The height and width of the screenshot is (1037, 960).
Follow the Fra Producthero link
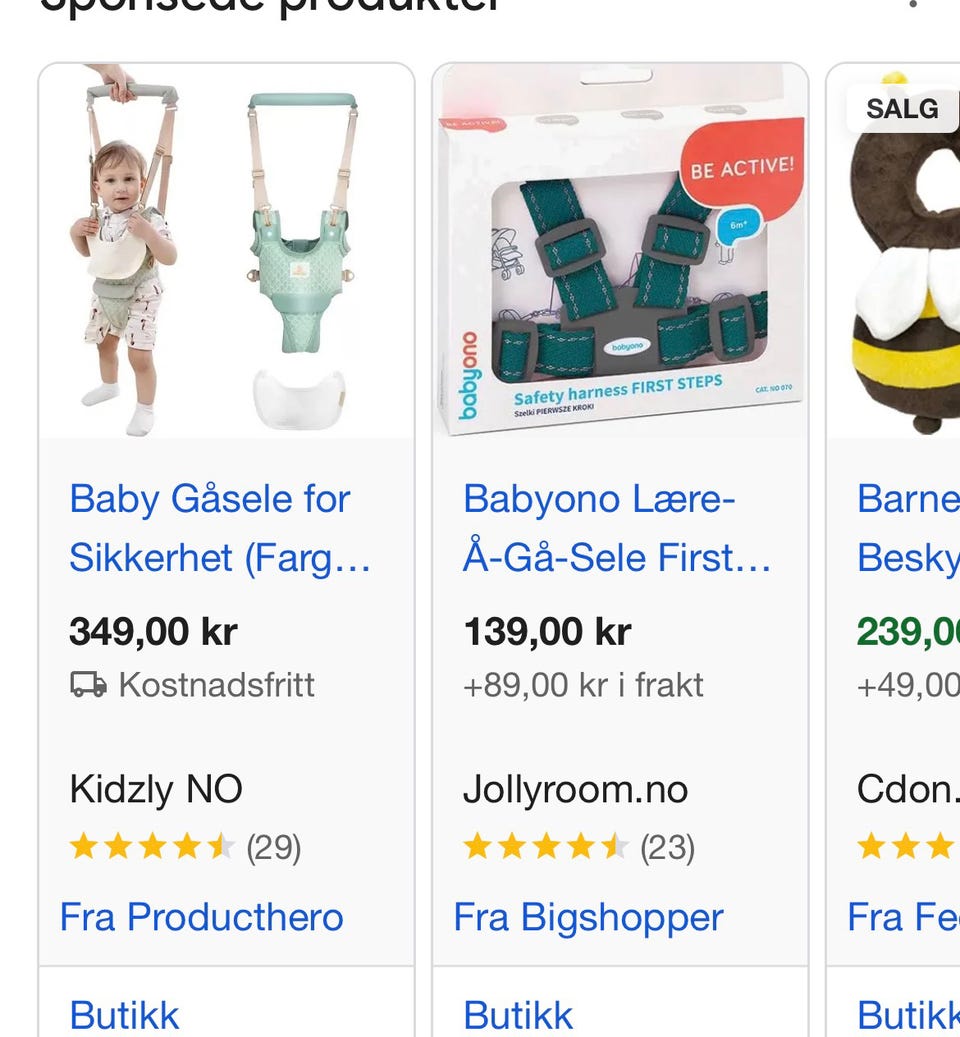coord(202,917)
